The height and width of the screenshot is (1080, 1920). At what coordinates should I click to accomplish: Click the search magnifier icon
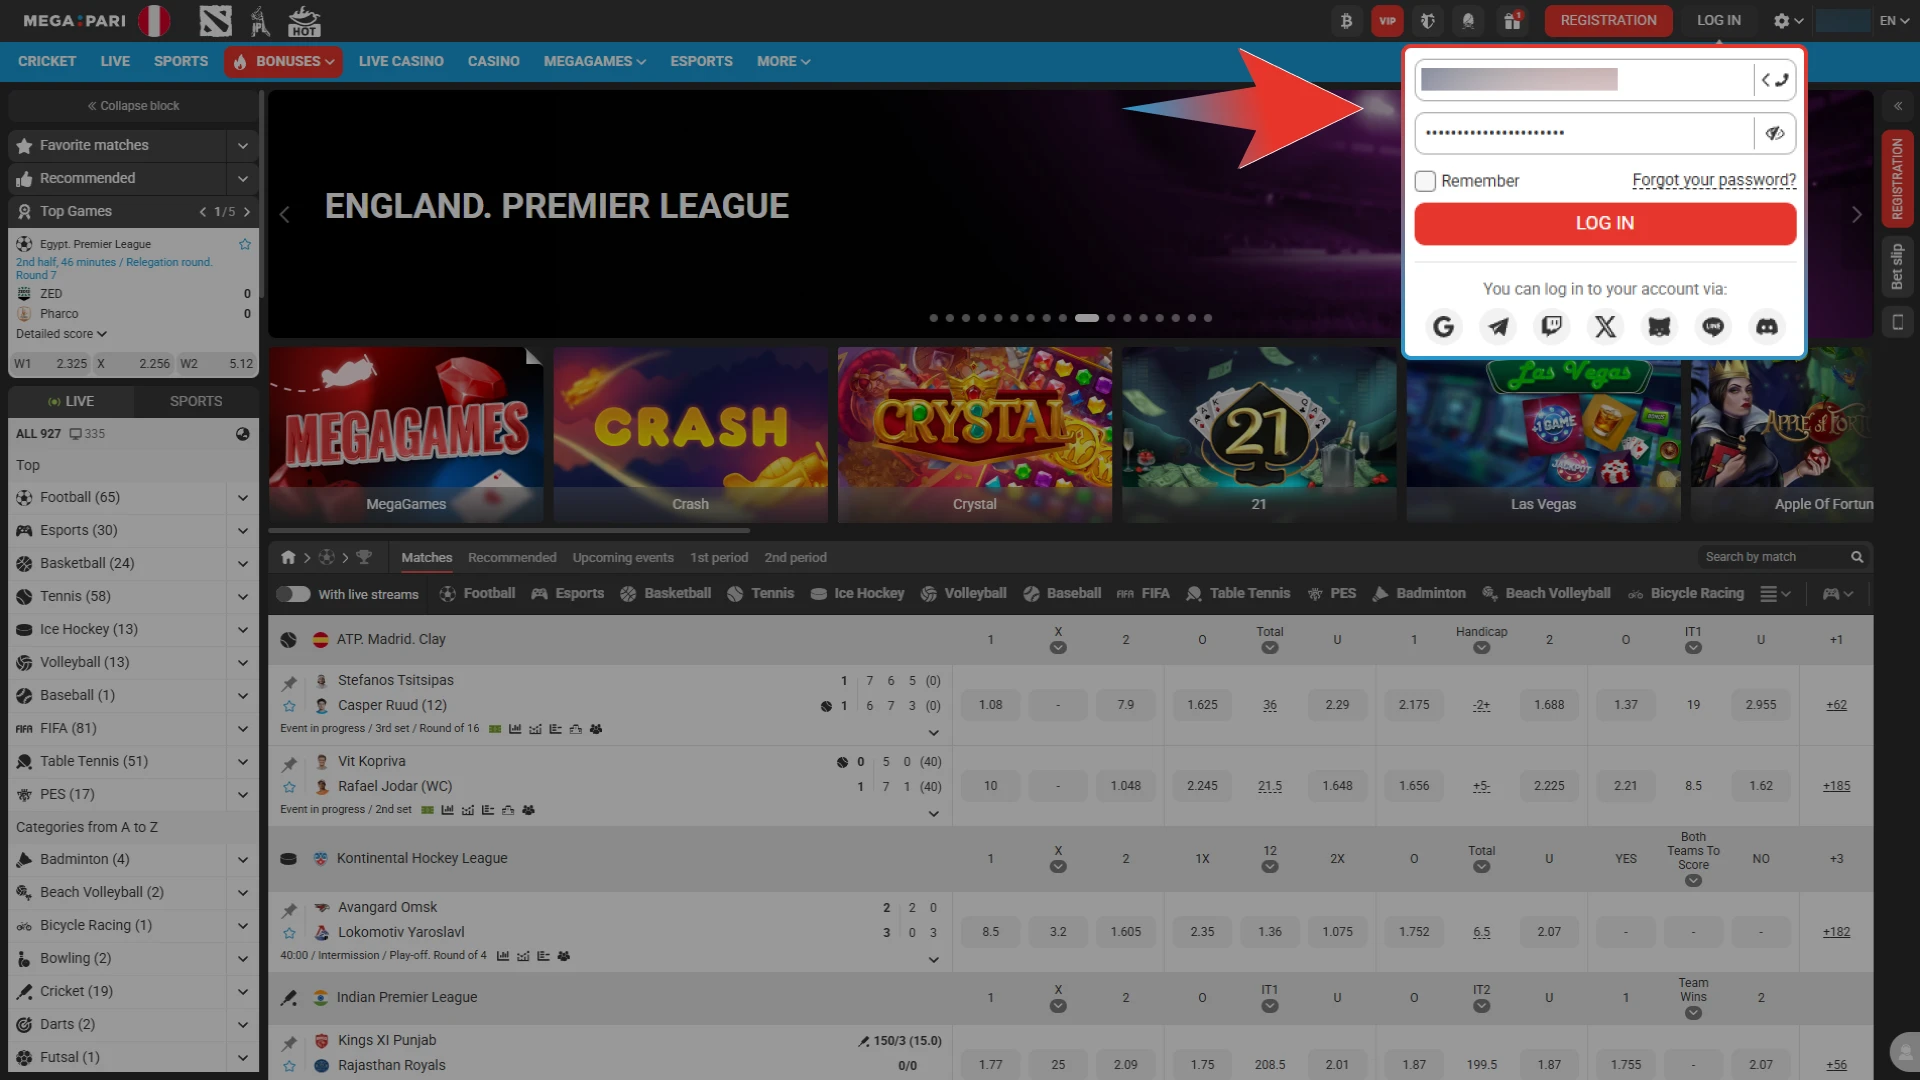1857,557
